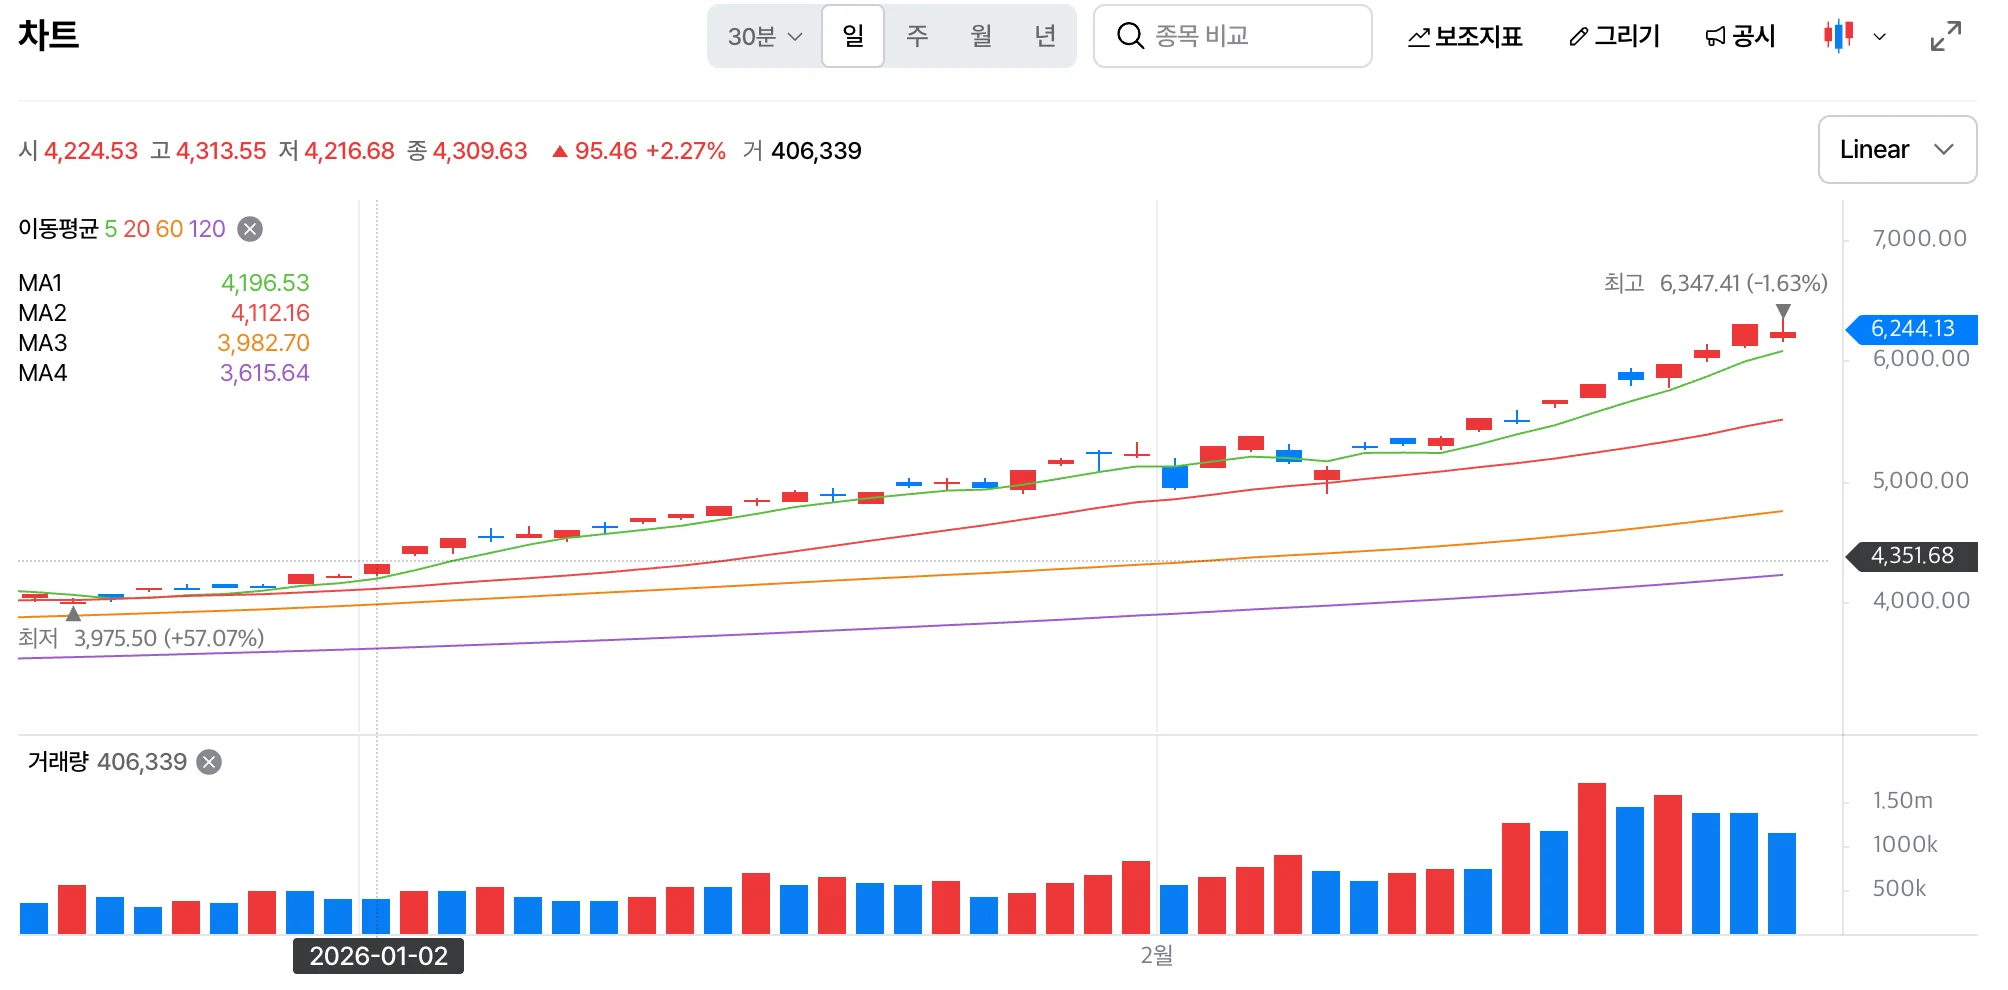Image resolution: width=2008 pixels, height=990 pixels.
Task: Select moving average period 20
Action: click(x=137, y=229)
